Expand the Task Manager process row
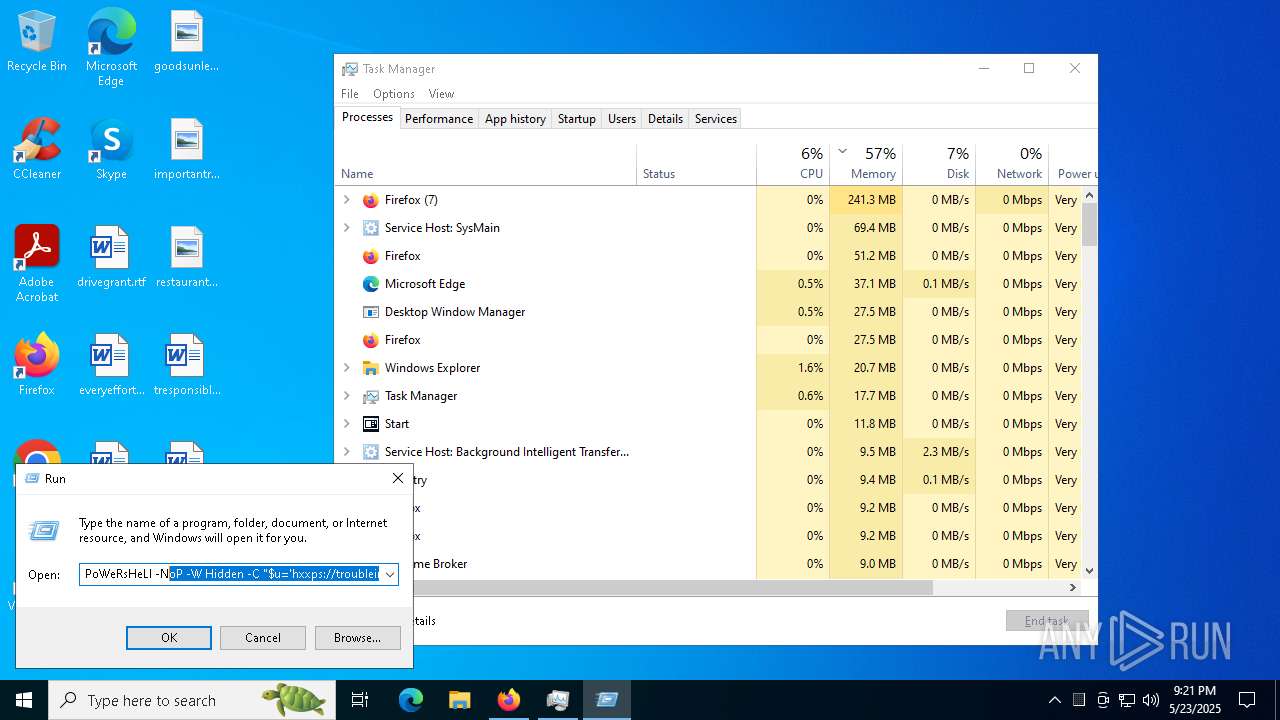The height and width of the screenshot is (720, 1280). pyautogui.click(x=347, y=396)
